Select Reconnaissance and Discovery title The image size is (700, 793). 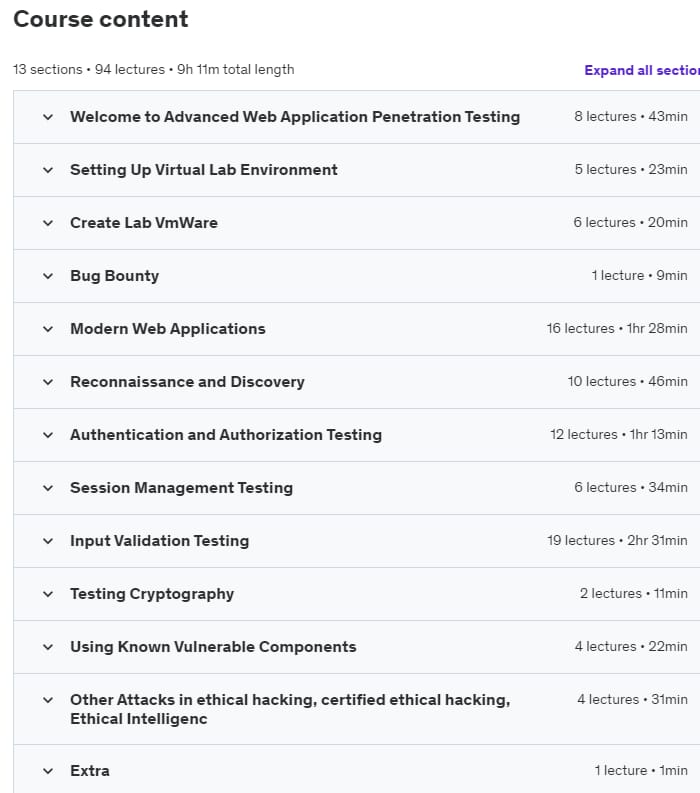pyautogui.click(x=187, y=382)
